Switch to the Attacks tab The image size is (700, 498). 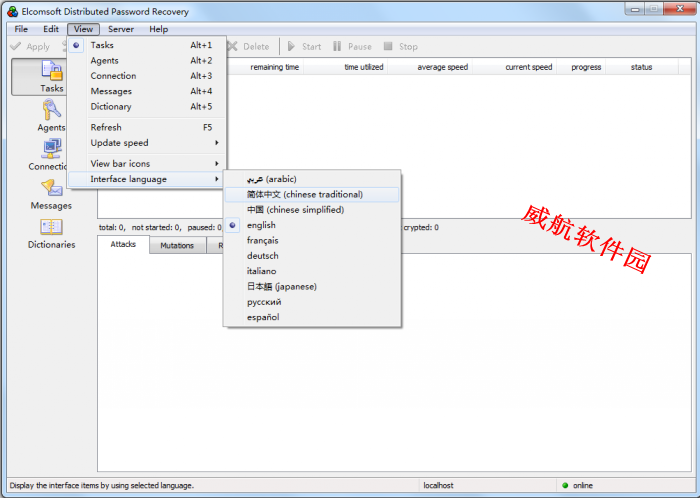[x=123, y=244]
